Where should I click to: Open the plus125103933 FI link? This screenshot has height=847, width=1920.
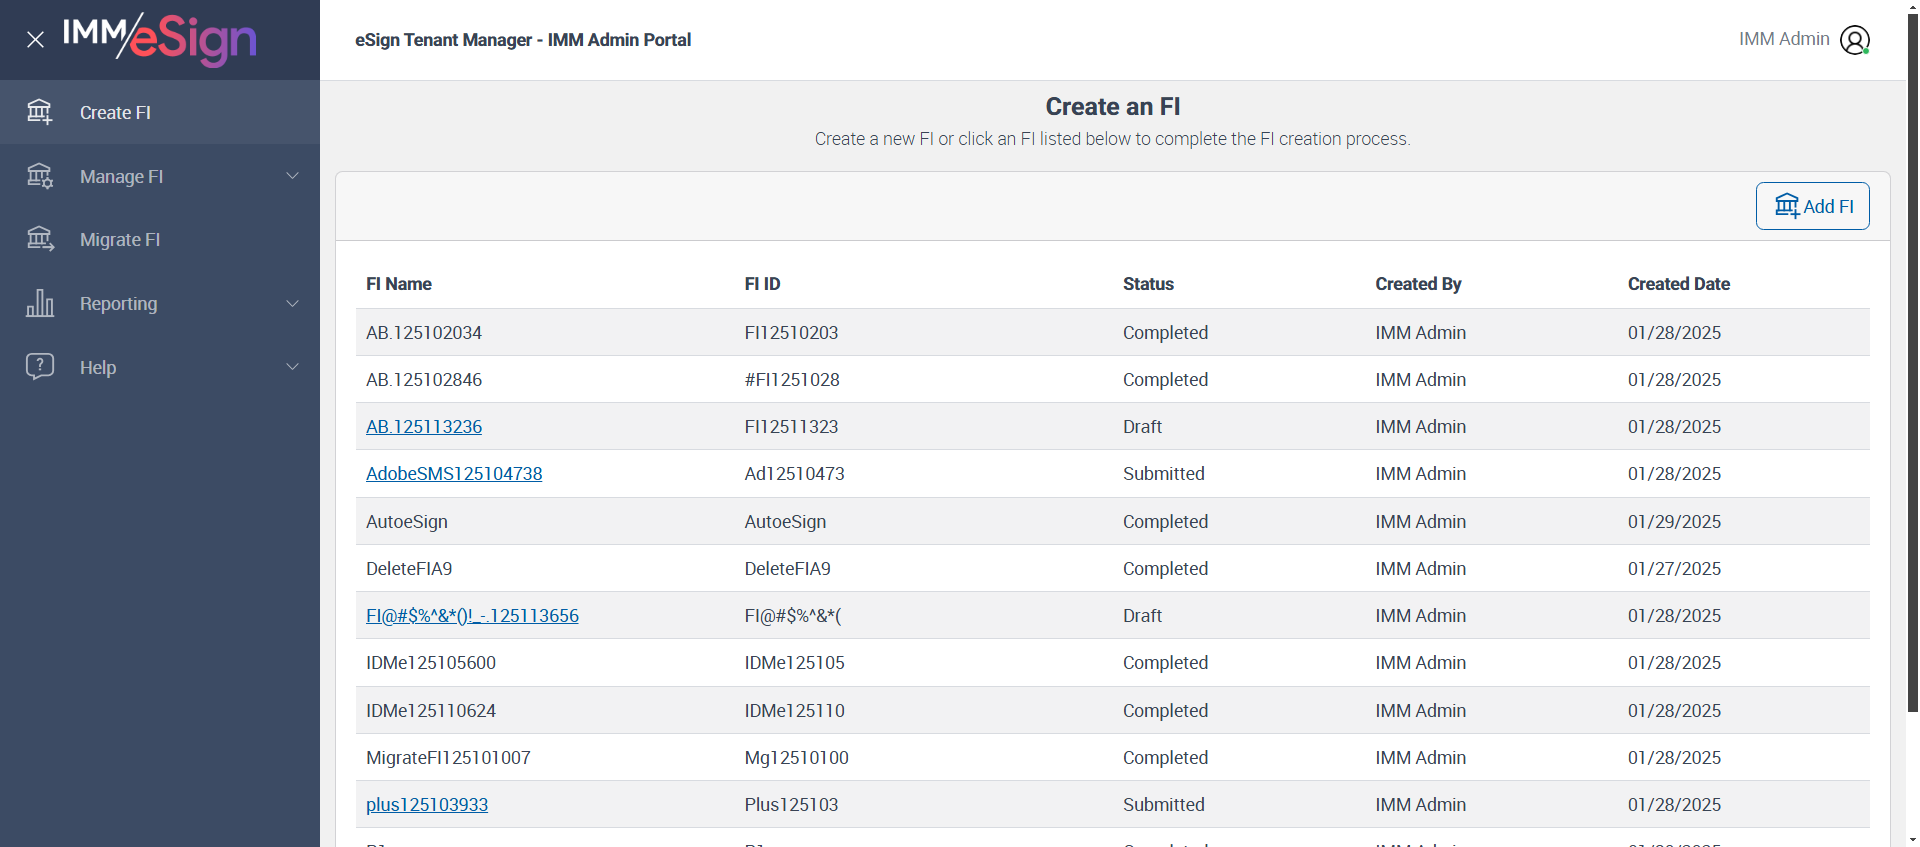click(x=427, y=805)
